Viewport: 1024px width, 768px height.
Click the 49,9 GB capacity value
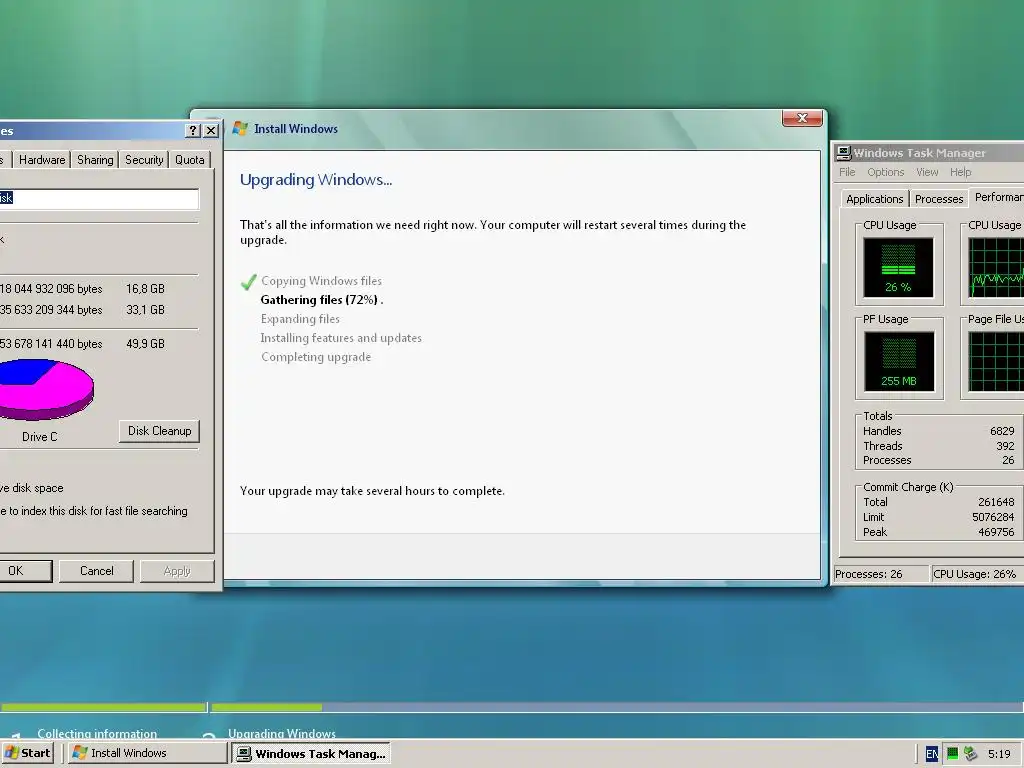tap(145, 344)
